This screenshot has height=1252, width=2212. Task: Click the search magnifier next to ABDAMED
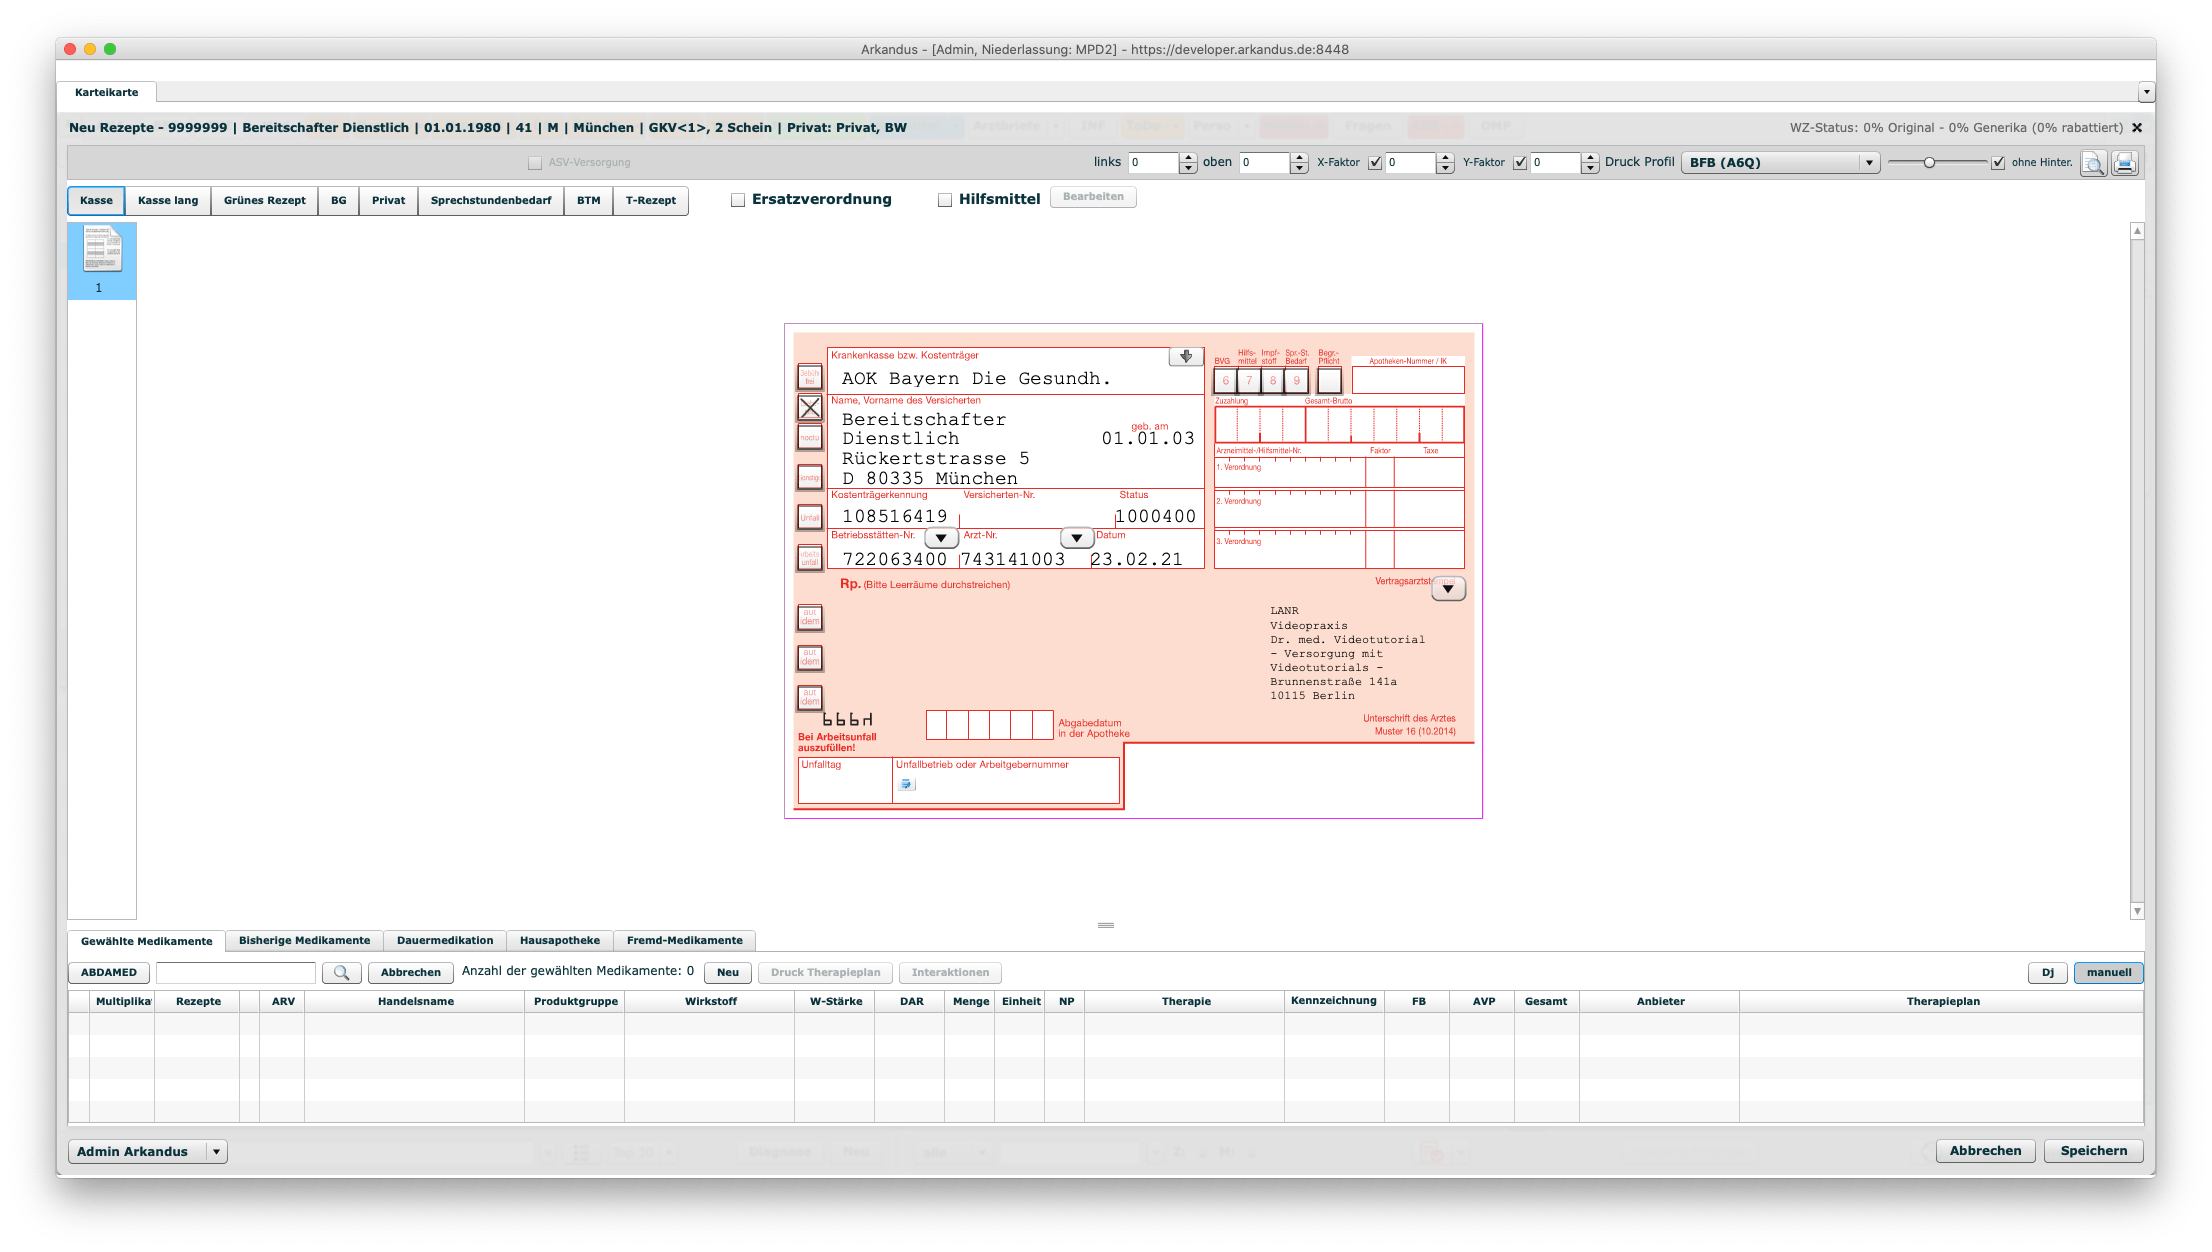point(341,972)
